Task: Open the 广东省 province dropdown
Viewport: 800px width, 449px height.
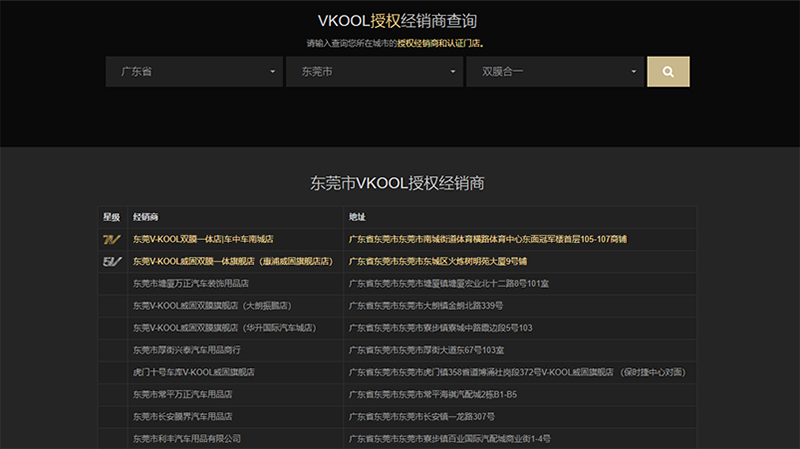Action: click(194, 71)
